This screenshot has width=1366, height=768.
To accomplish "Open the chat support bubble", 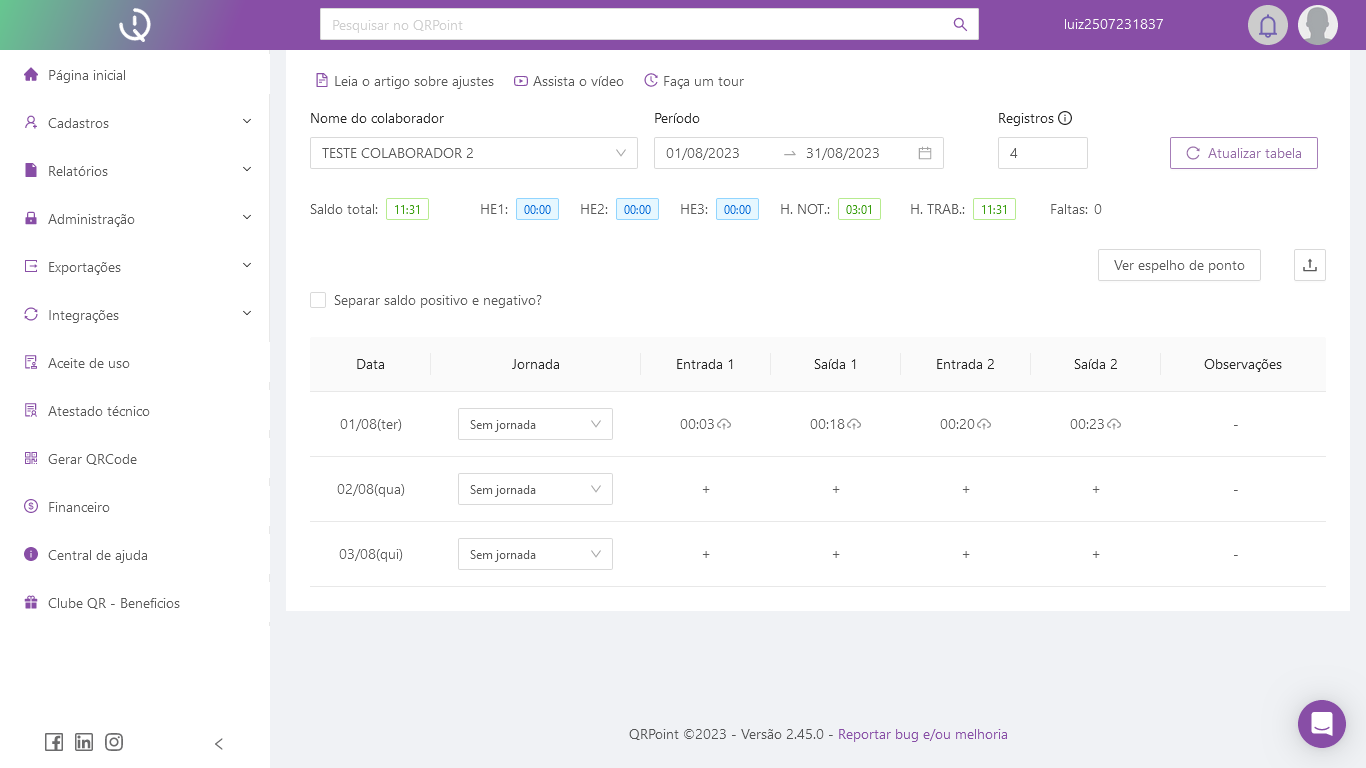I will tap(1321, 723).
